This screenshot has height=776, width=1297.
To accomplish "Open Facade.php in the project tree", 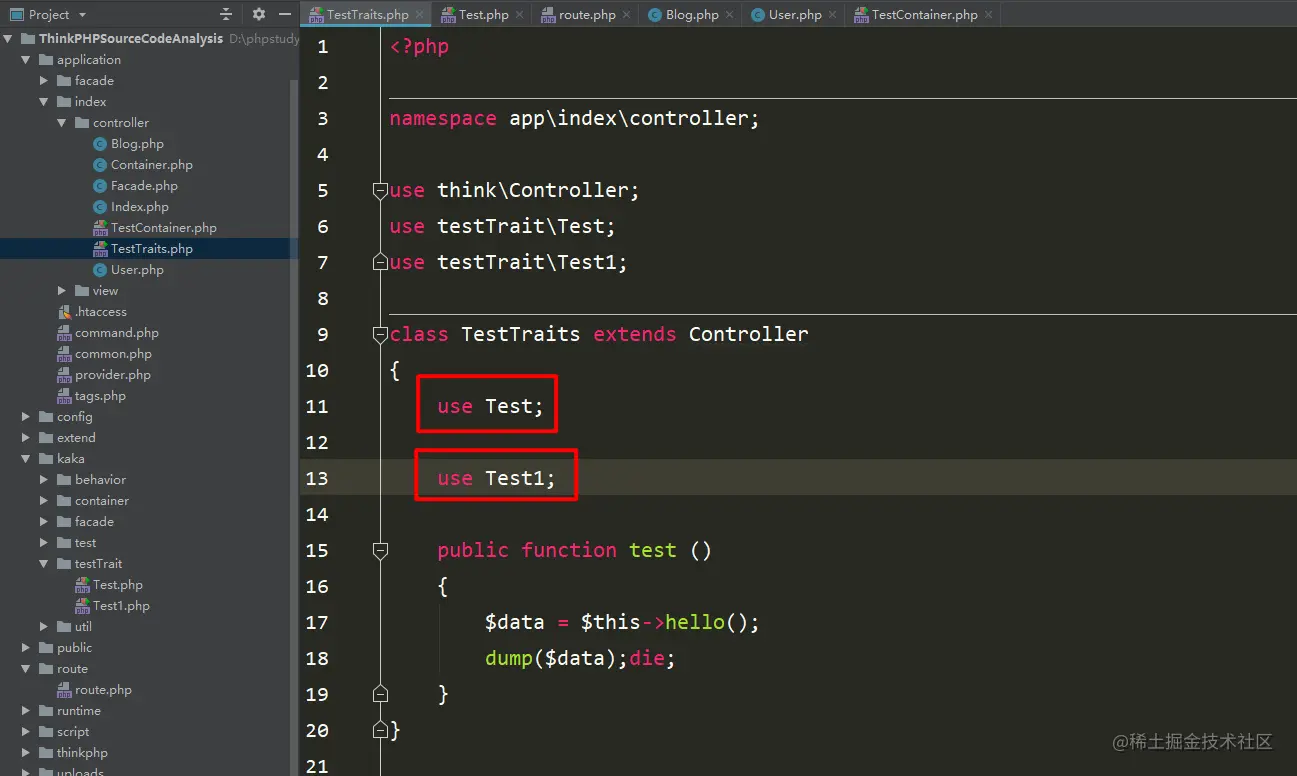I will tap(144, 186).
